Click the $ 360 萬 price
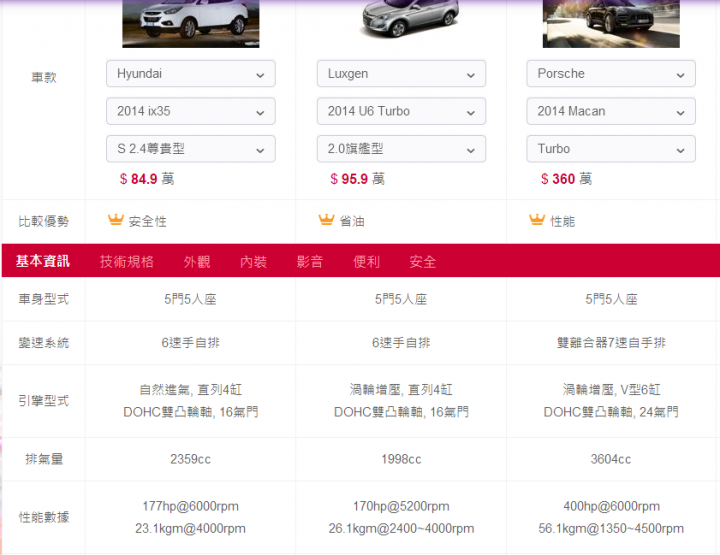 click(x=567, y=179)
